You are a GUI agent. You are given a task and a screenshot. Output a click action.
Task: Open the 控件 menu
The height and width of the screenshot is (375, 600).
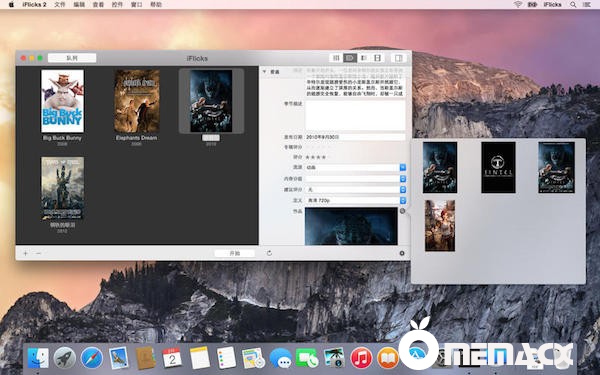[117, 5]
